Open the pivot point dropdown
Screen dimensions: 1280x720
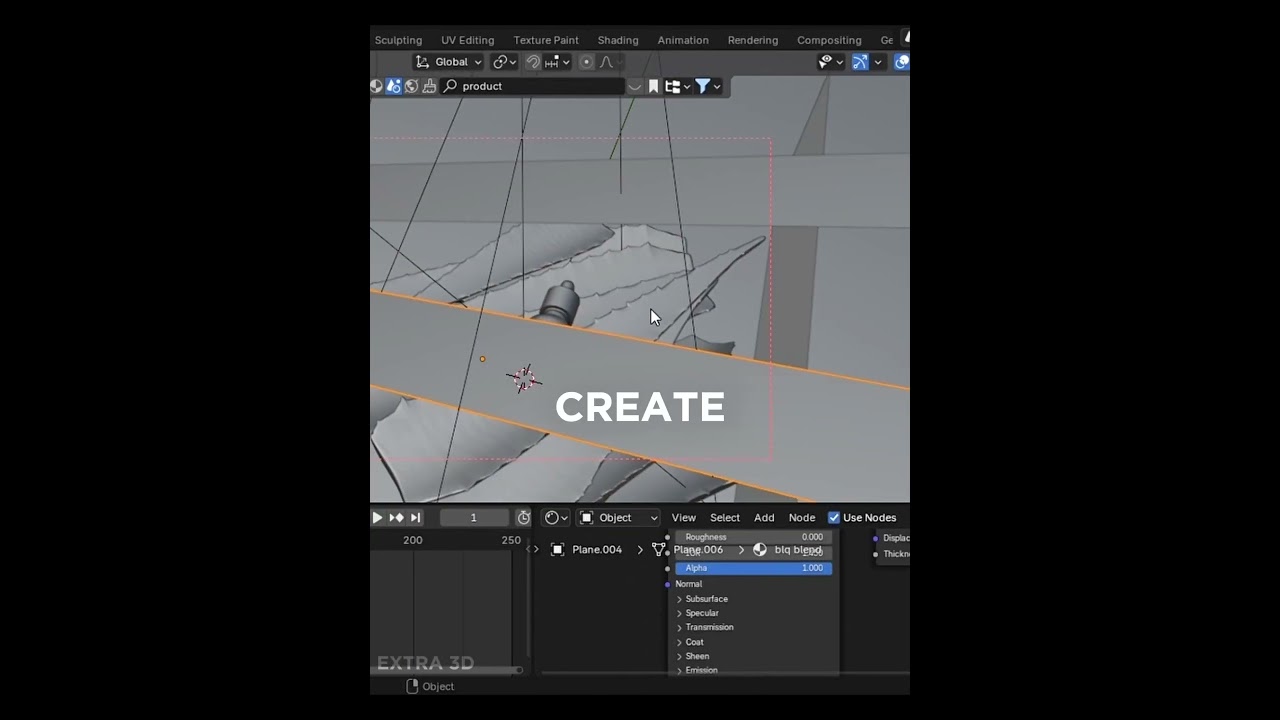505,62
